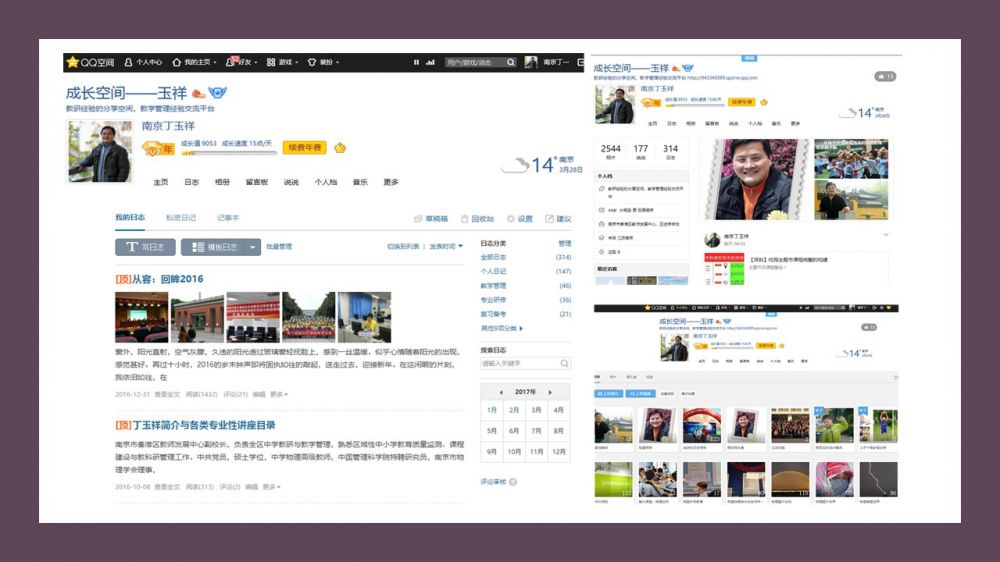Open the 发表时间 sort dropdown
This screenshot has height=562, width=1000.
446,246
